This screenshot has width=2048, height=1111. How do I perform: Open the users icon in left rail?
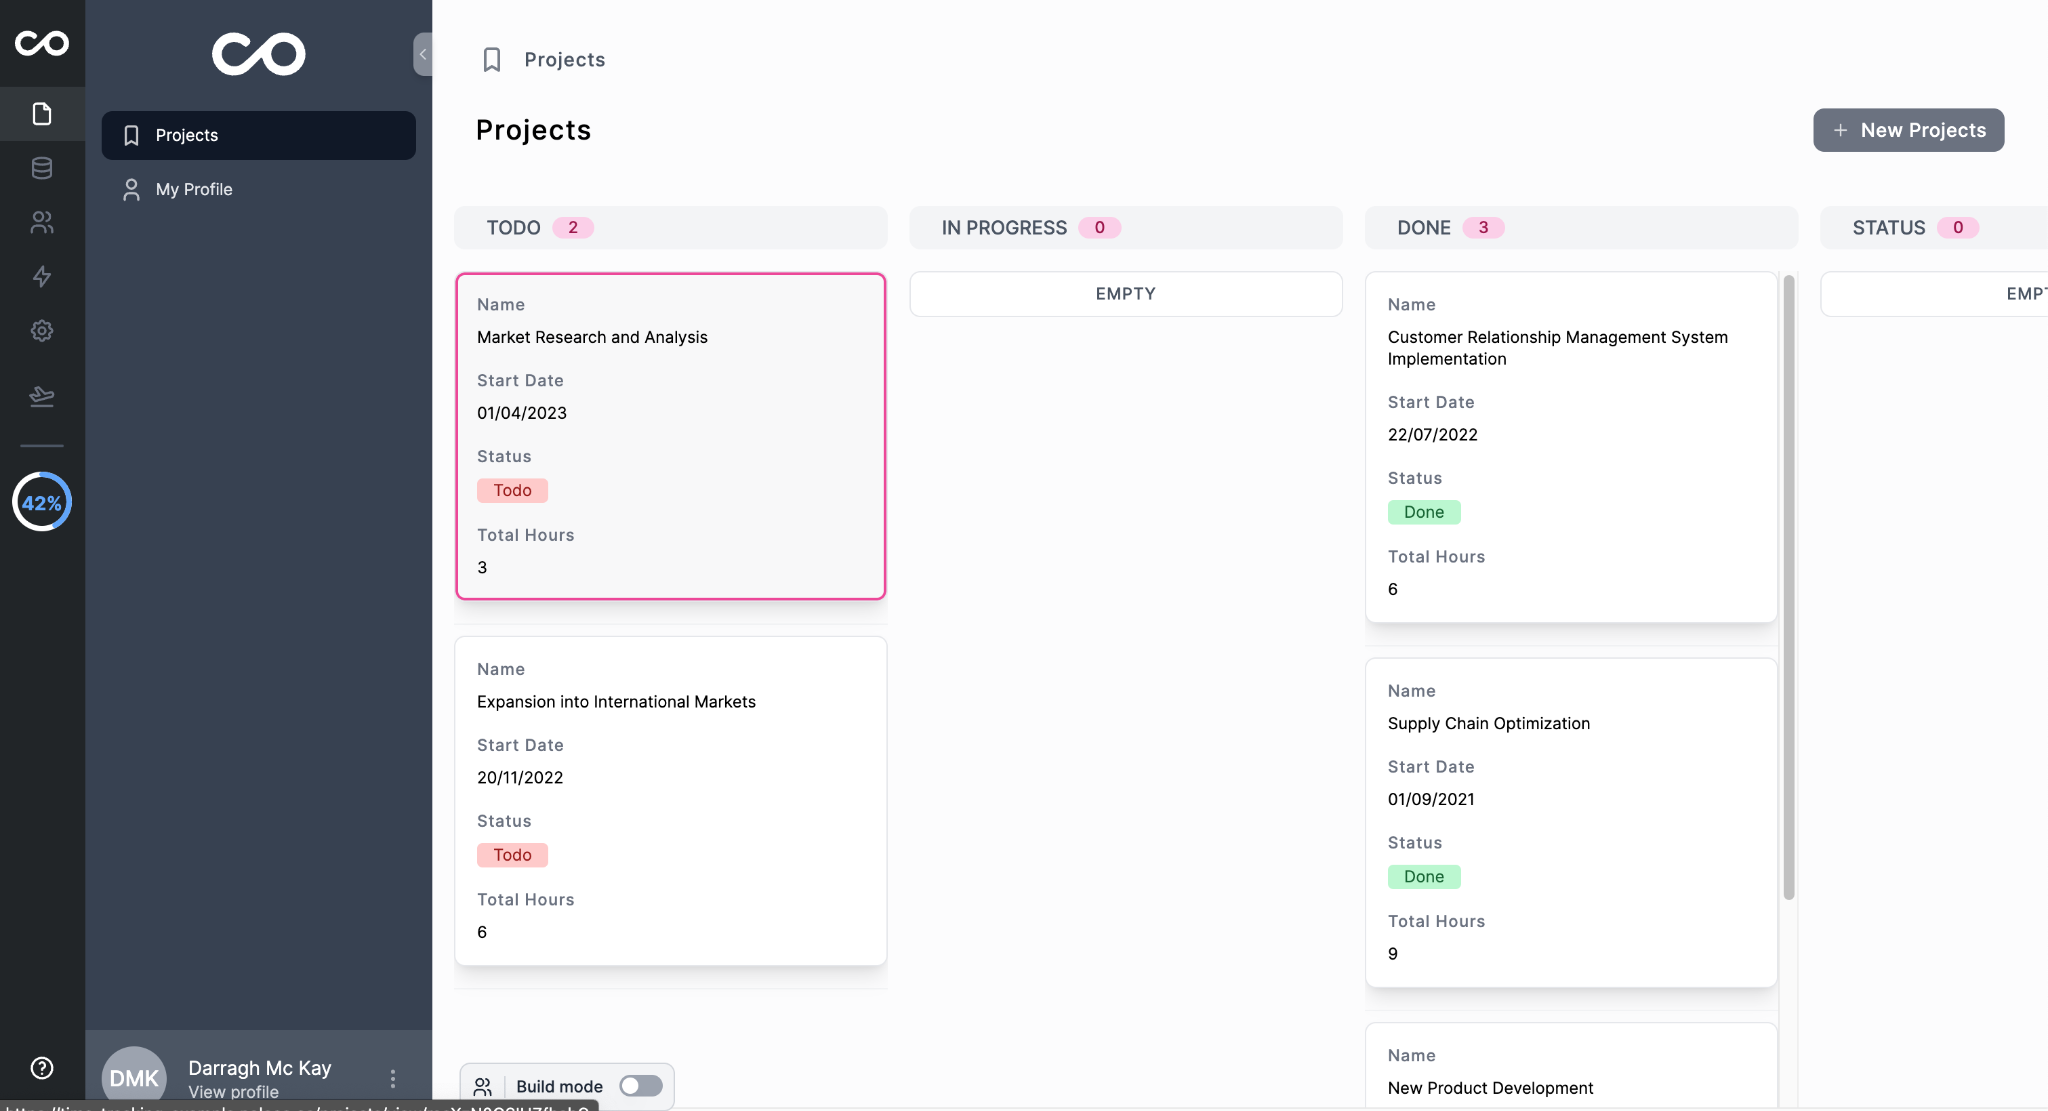point(42,222)
